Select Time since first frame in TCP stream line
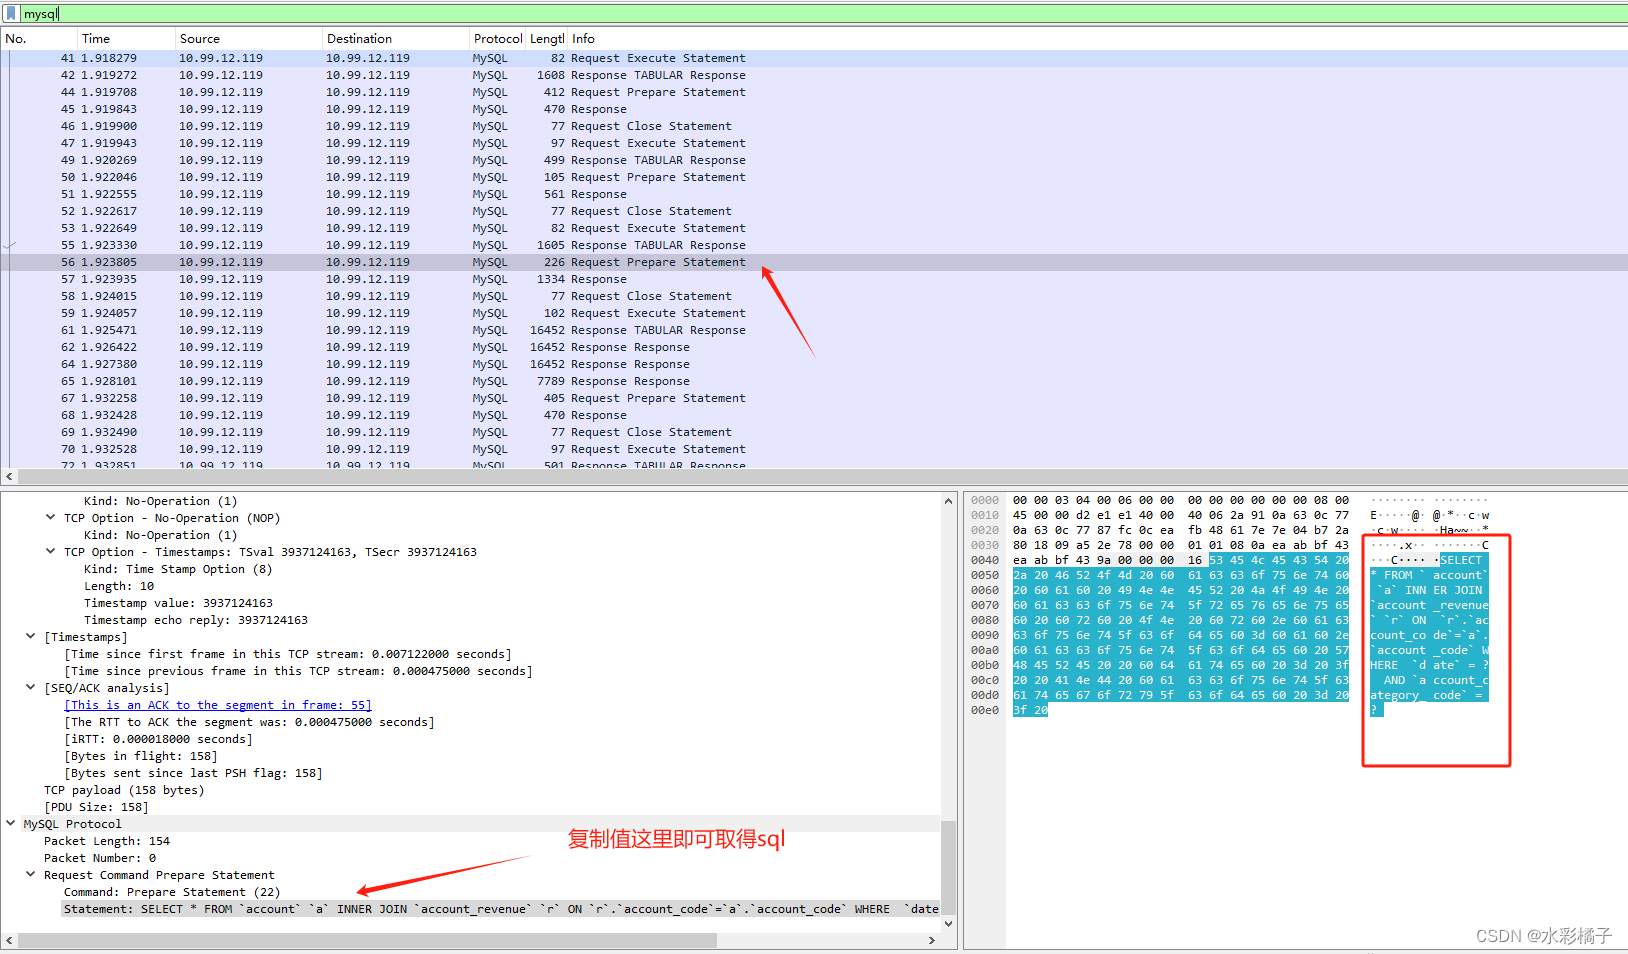 click(x=288, y=654)
